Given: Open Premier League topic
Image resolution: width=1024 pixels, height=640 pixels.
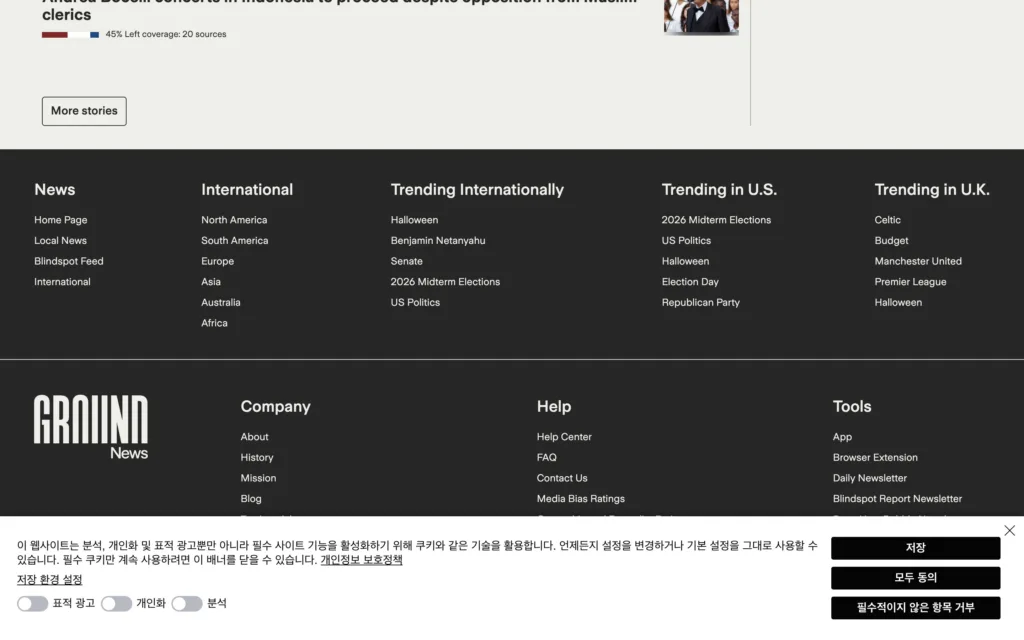Looking at the screenshot, I should [910, 281].
